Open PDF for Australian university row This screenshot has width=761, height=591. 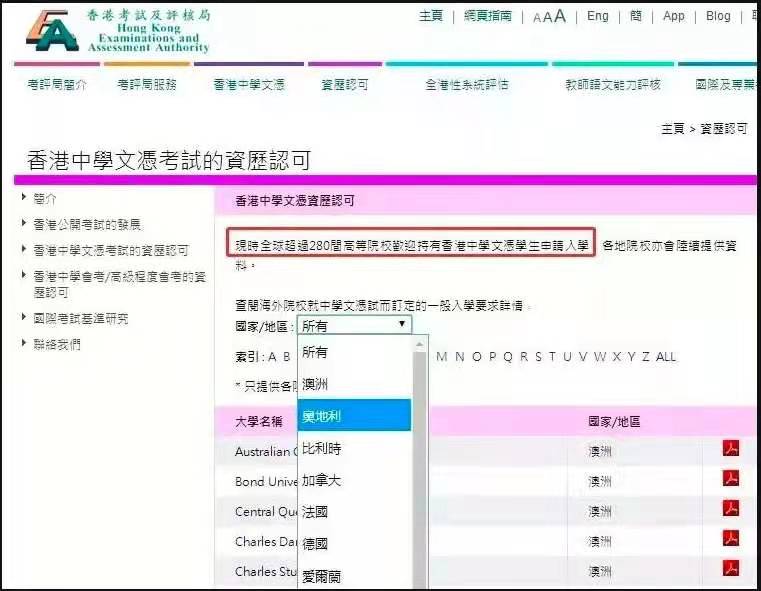point(731,449)
